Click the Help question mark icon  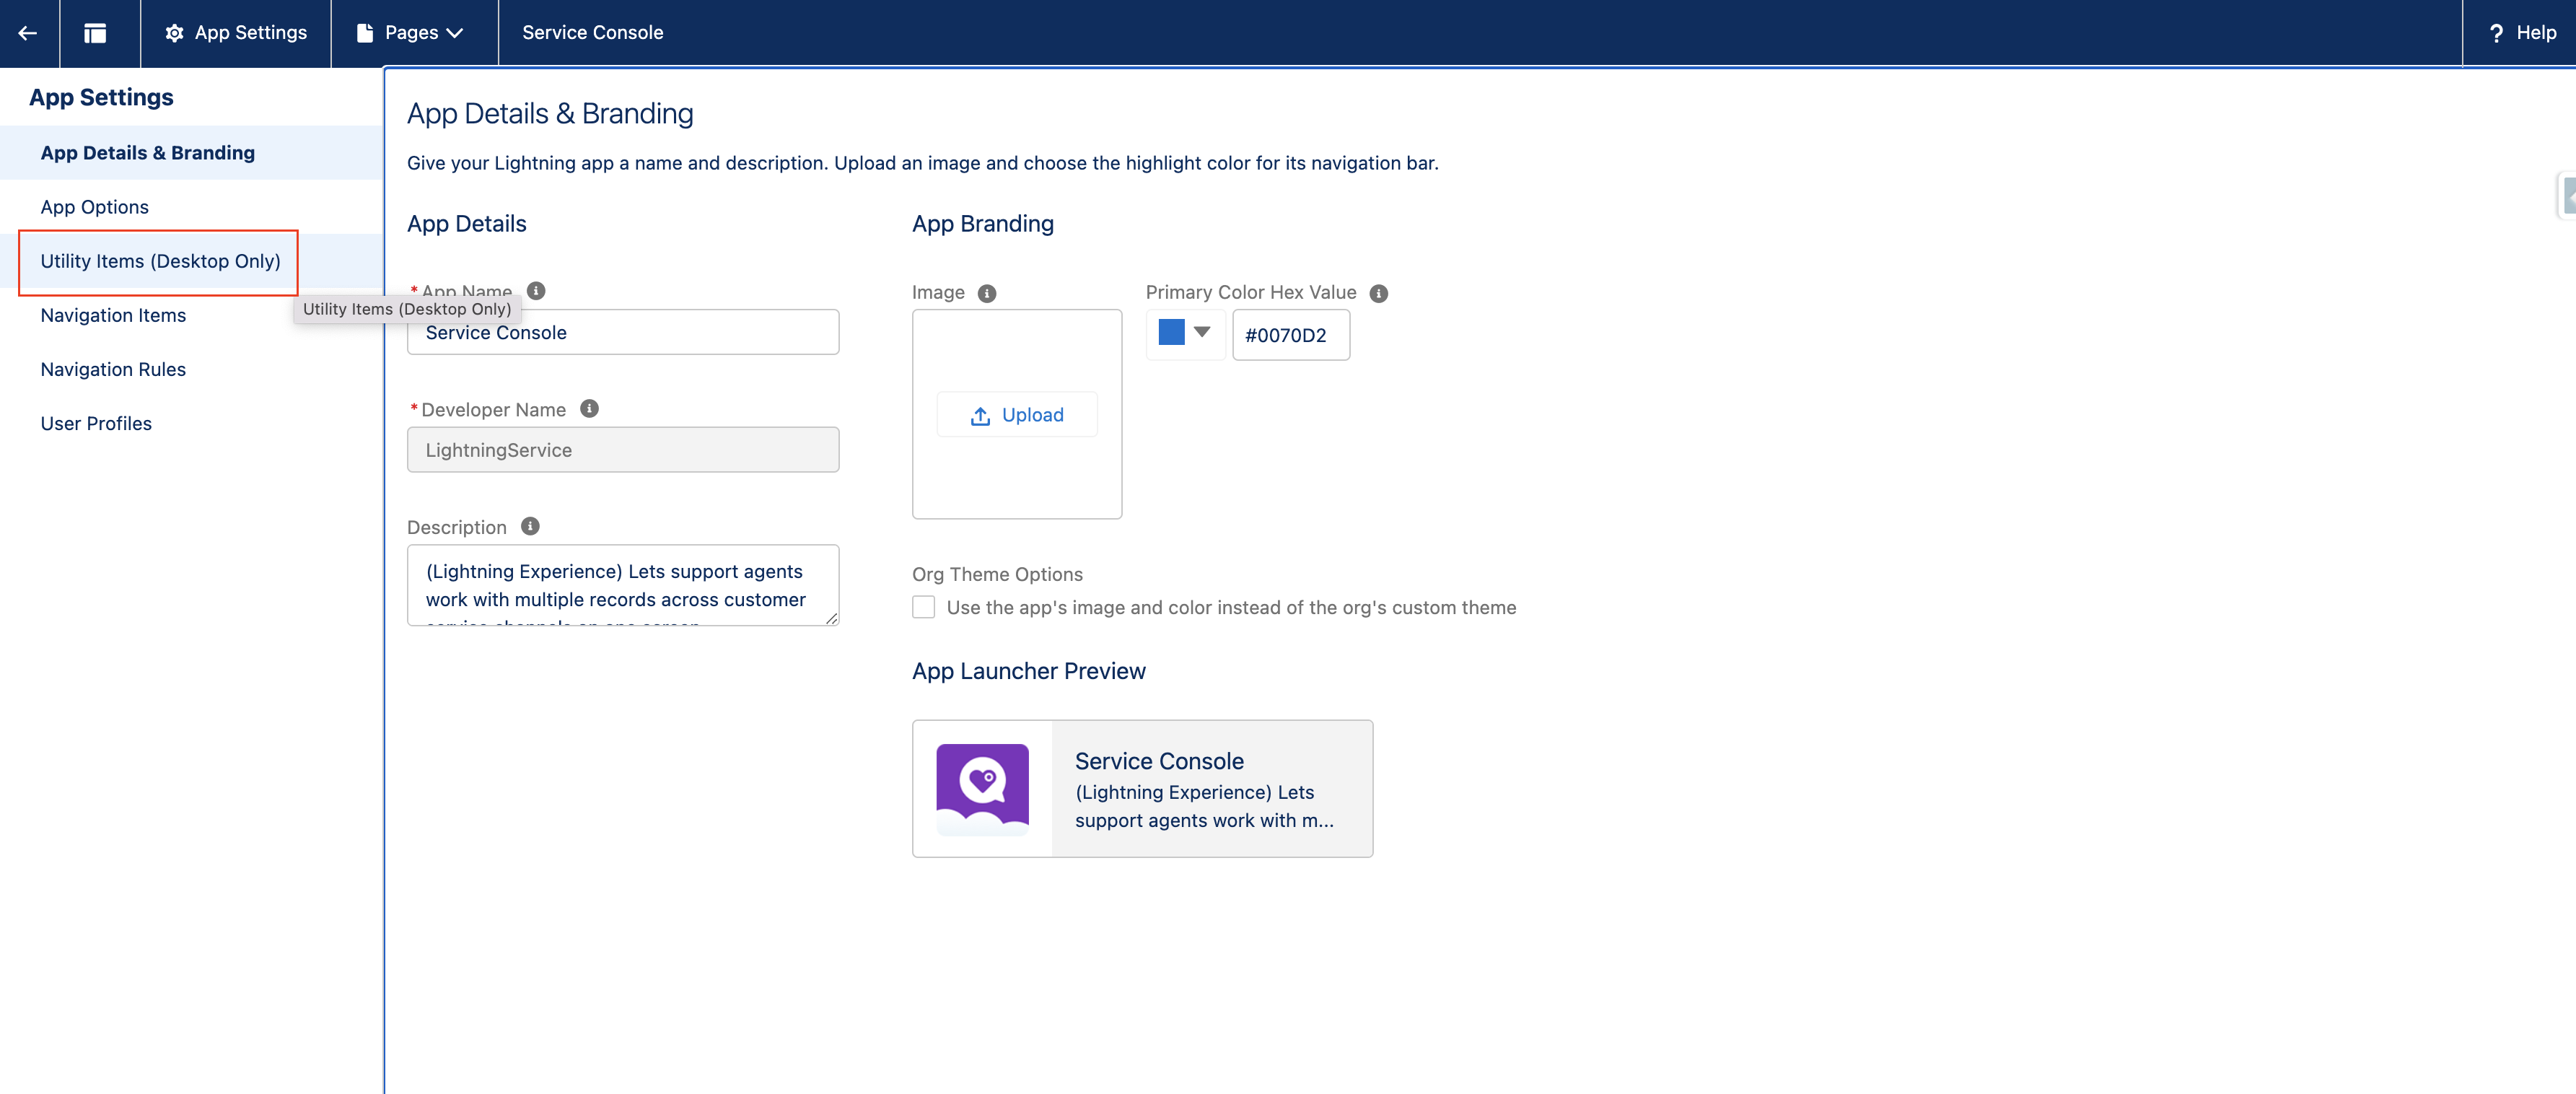2497,33
